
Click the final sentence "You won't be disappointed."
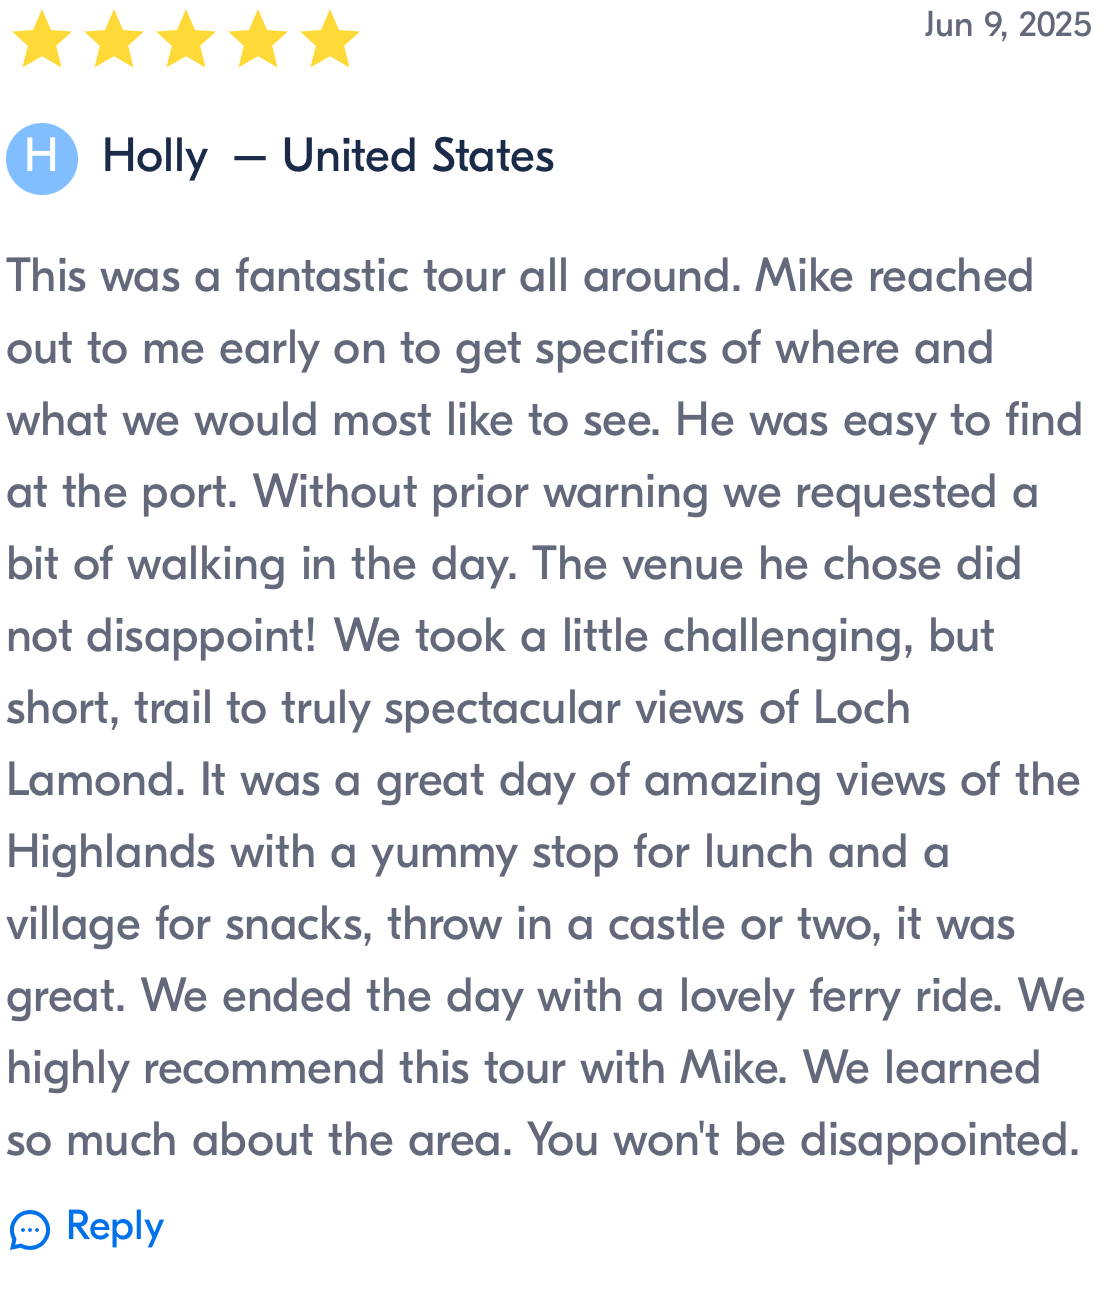pos(804,1142)
